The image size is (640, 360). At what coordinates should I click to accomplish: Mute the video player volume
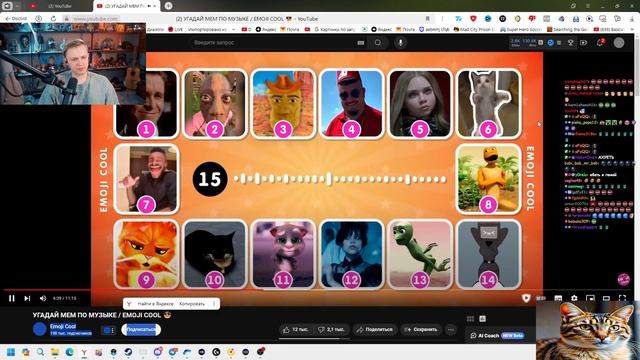tap(43, 298)
